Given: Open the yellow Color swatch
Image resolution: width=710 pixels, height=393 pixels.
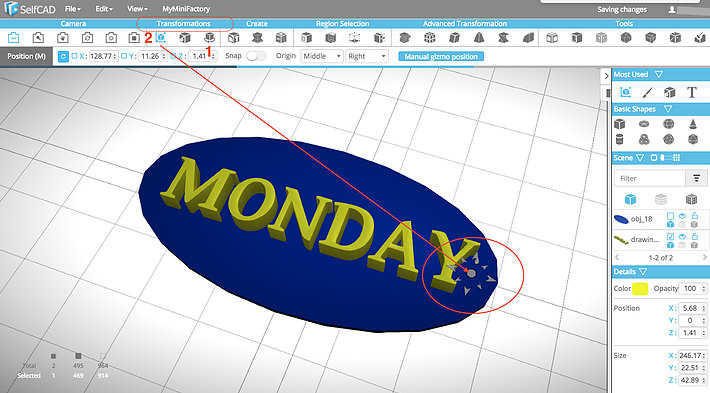Looking at the screenshot, I should click(640, 288).
